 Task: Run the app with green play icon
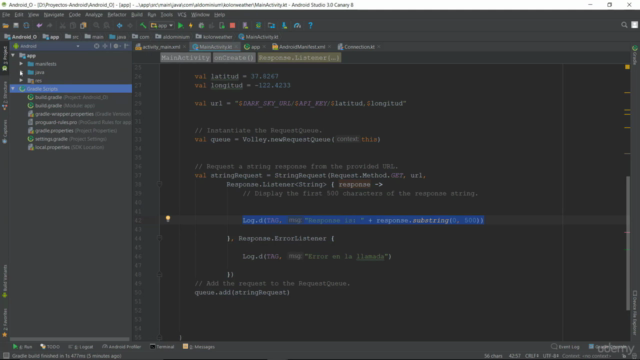coord(180,25)
